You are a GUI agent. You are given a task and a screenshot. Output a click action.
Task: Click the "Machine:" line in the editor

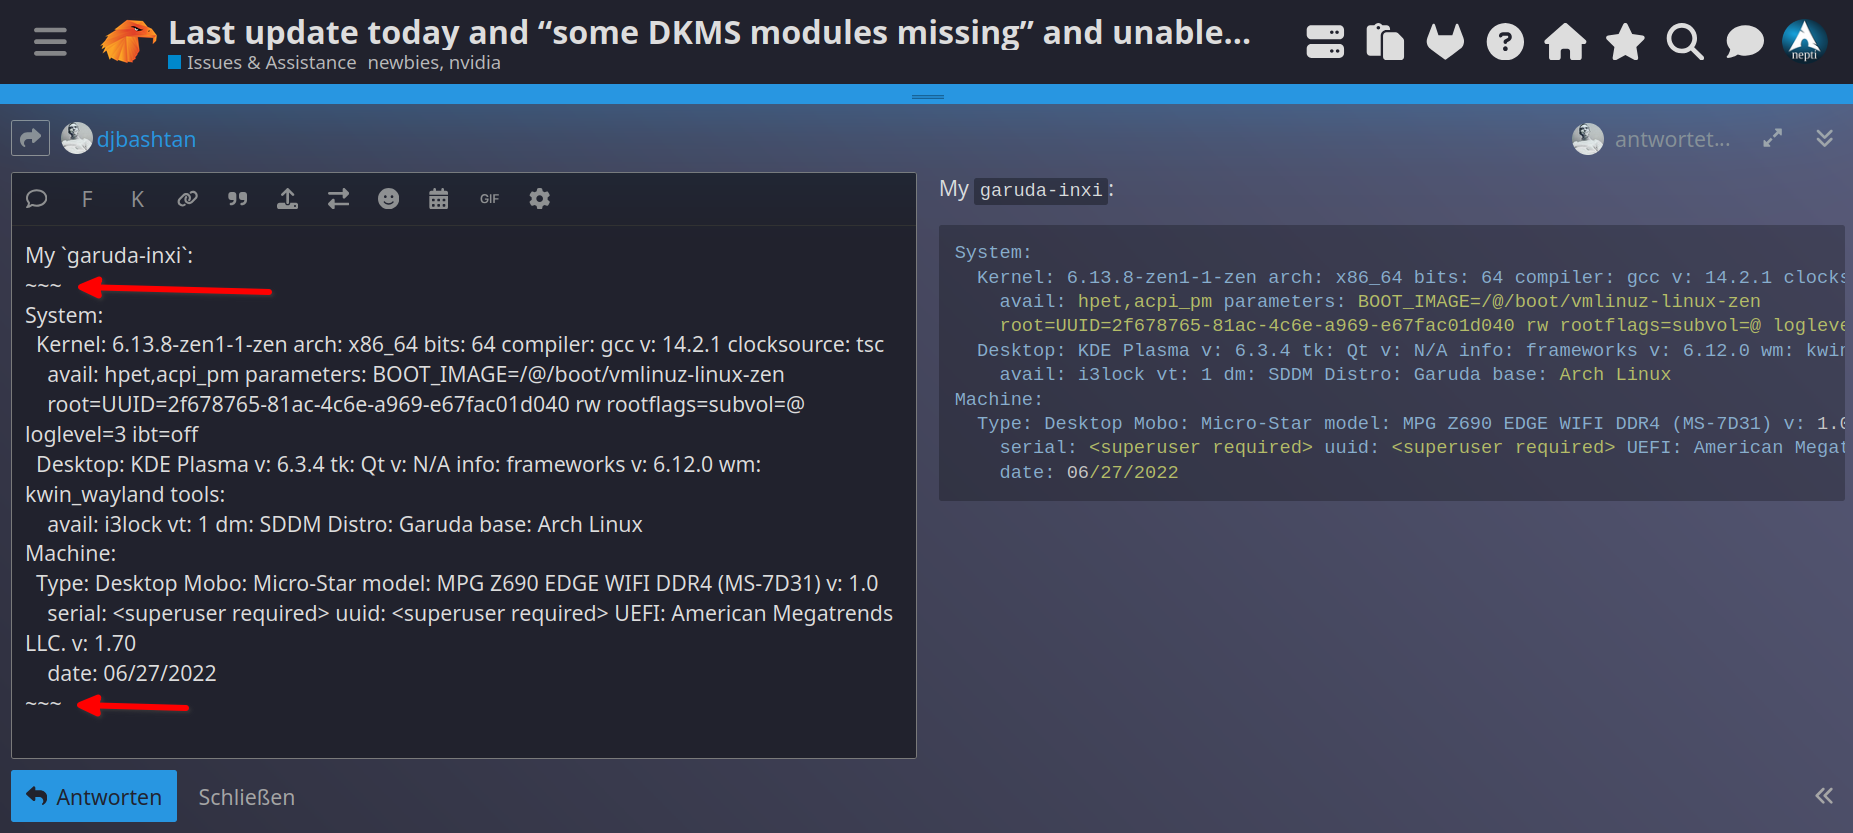pos(71,553)
